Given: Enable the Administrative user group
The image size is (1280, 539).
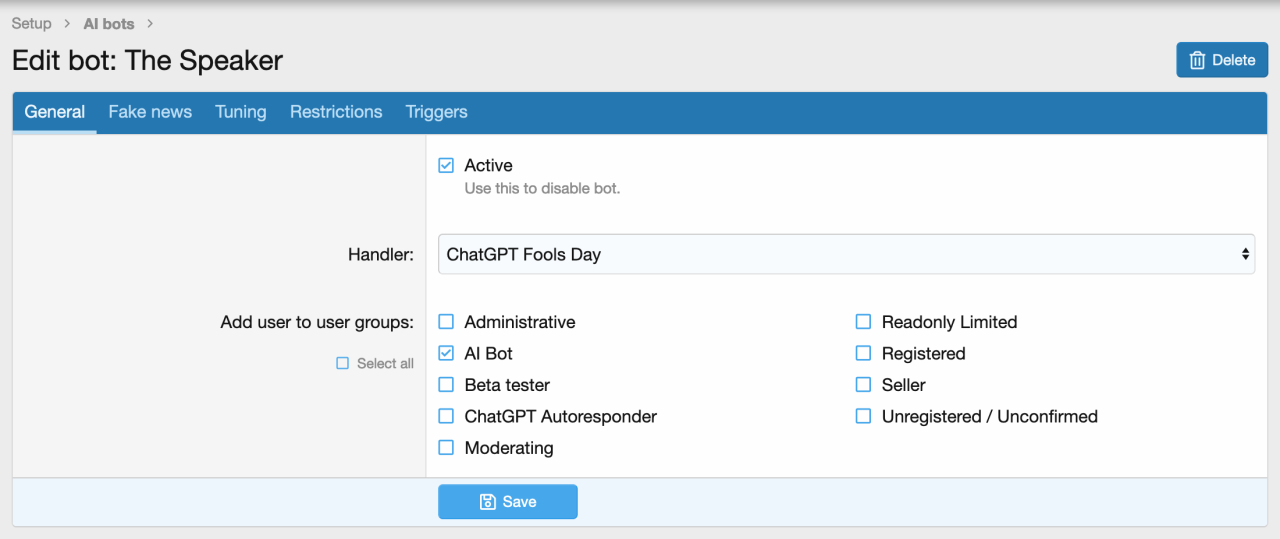Looking at the screenshot, I should tap(446, 322).
